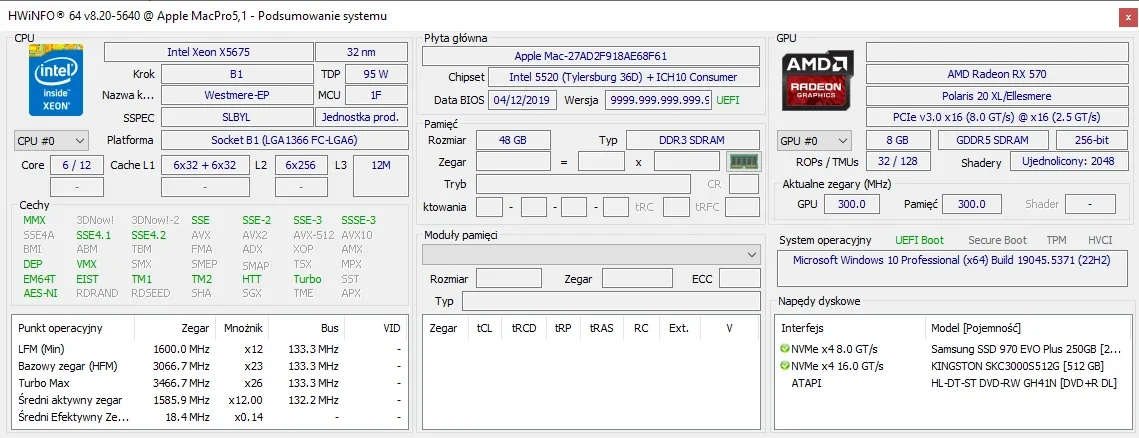Click the green memory module icon
The width and height of the screenshot is (1139, 438).
(743, 162)
